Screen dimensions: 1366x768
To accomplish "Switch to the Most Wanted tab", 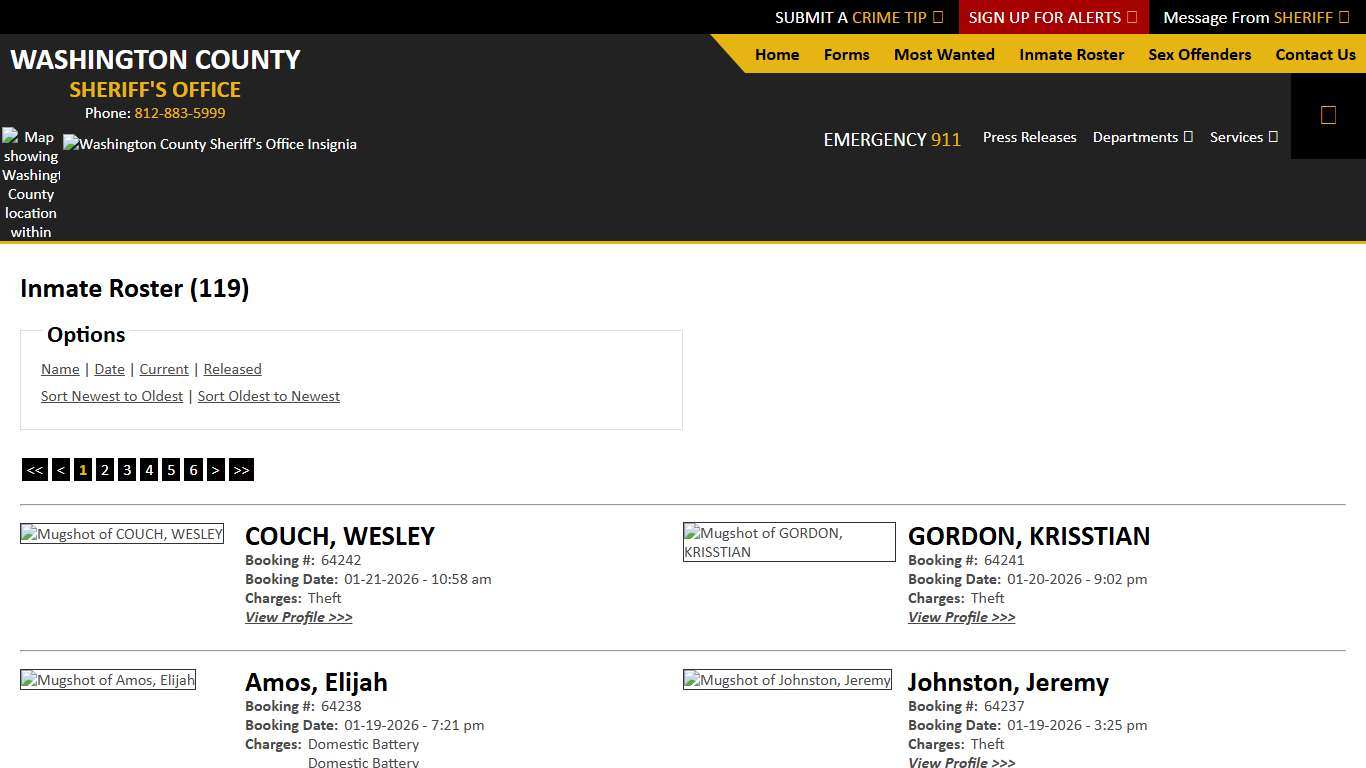I will coord(943,55).
